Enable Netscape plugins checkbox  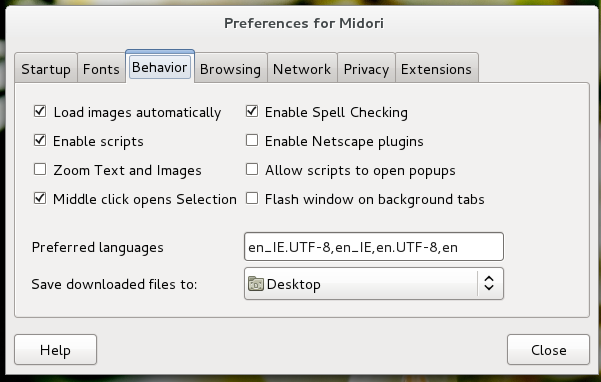click(x=252, y=140)
